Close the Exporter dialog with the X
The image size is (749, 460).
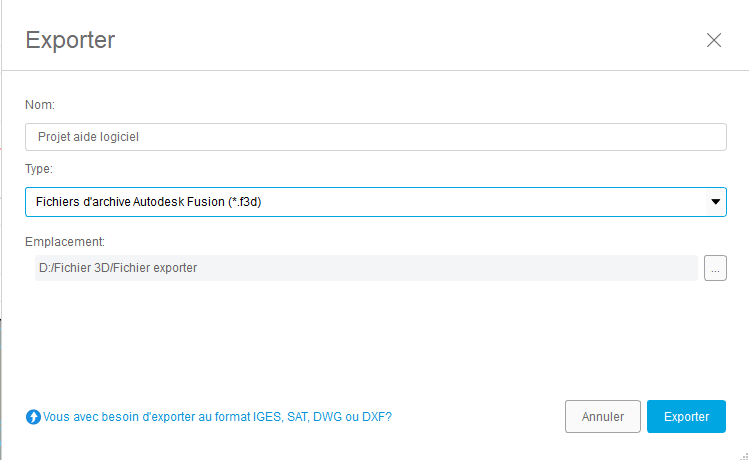714,41
